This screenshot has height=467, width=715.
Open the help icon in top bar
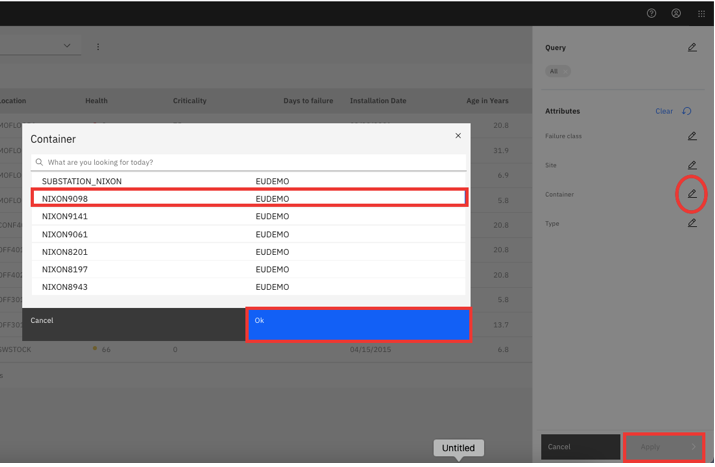click(651, 13)
